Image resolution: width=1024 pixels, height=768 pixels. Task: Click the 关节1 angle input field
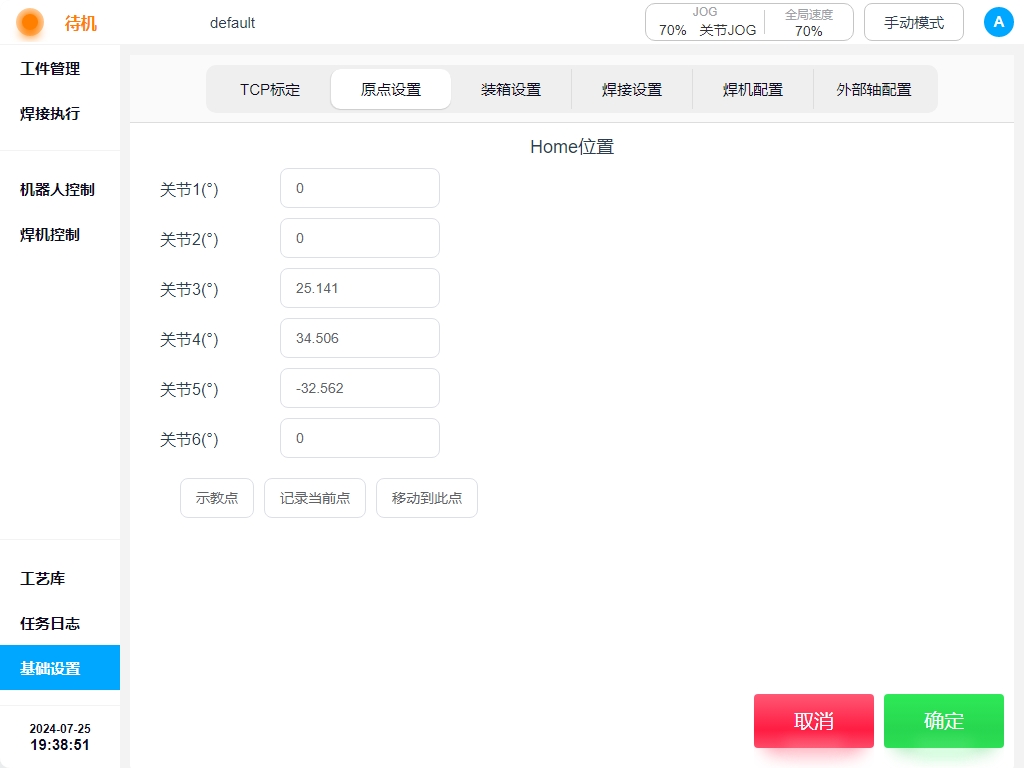(360, 188)
